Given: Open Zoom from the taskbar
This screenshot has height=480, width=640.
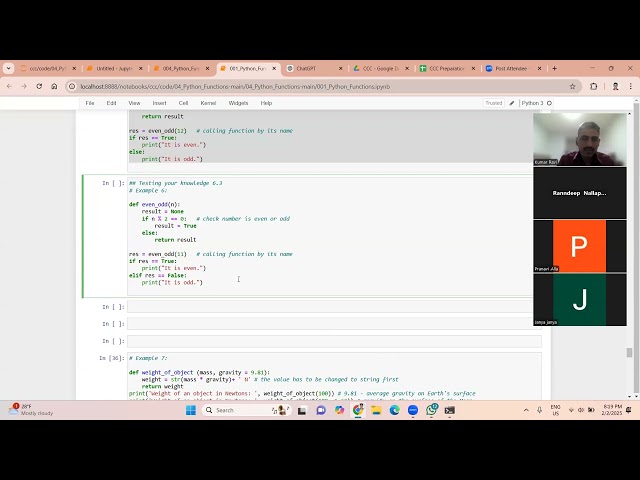Looking at the screenshot, I should pos(413,410).
